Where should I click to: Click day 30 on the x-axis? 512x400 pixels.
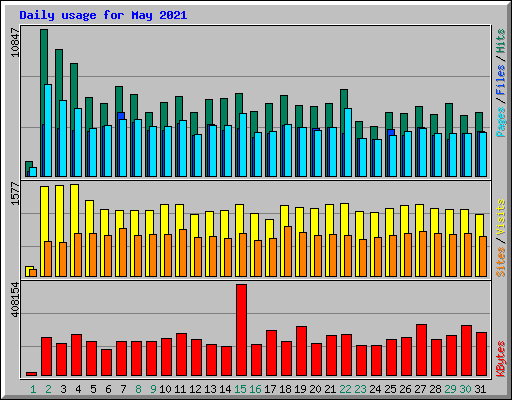pyautogui.click(x=465, y=389)
